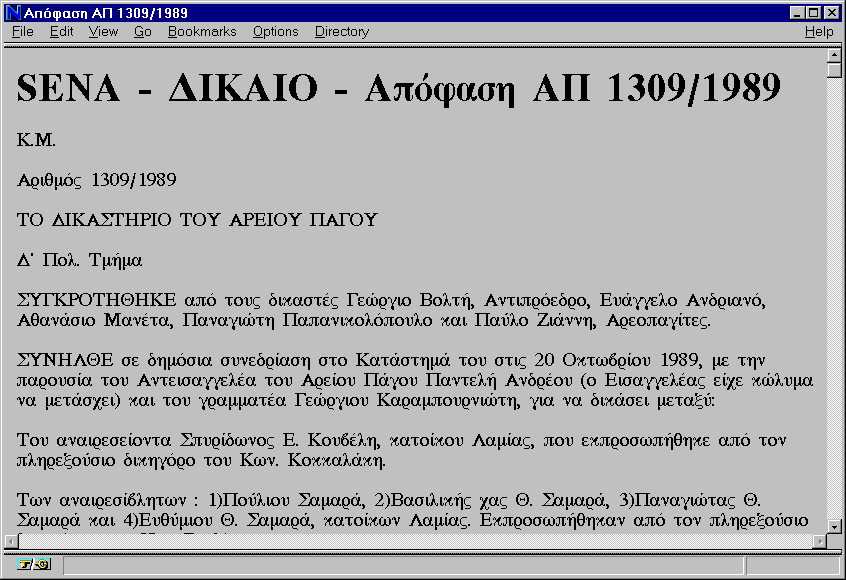
Task: Click the vertical scrollbar up arrow
Action: (x=834, y=55)
